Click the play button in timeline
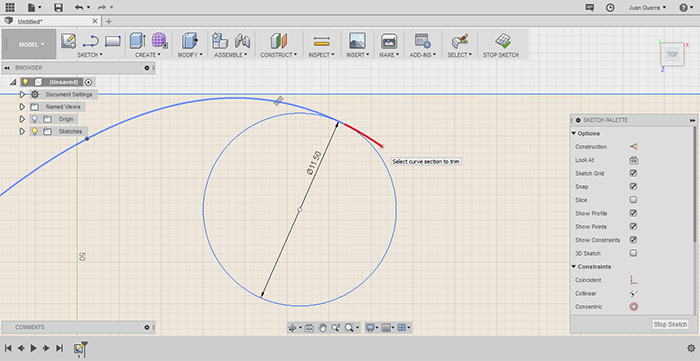 33,348
